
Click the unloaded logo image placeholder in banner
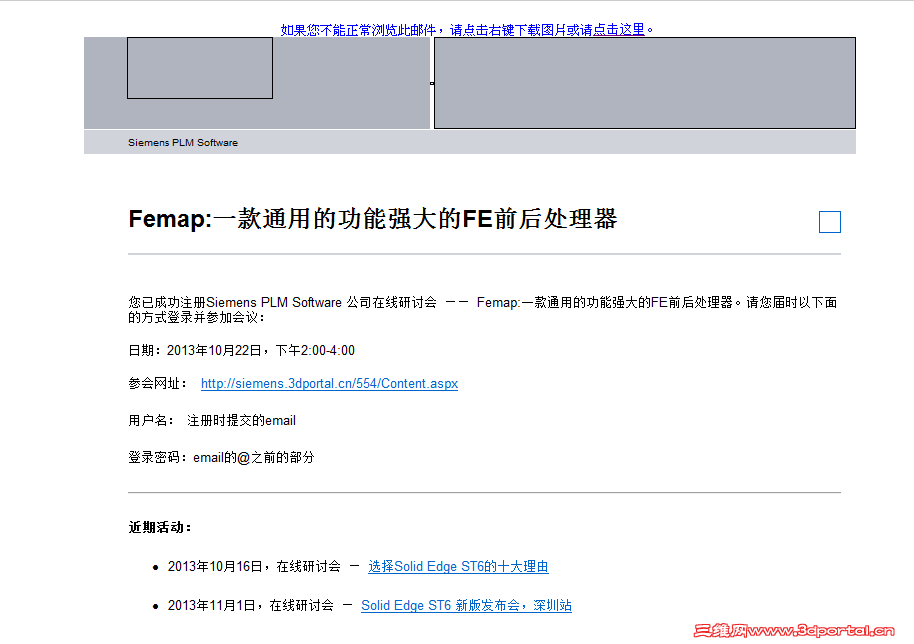(200, 68)
